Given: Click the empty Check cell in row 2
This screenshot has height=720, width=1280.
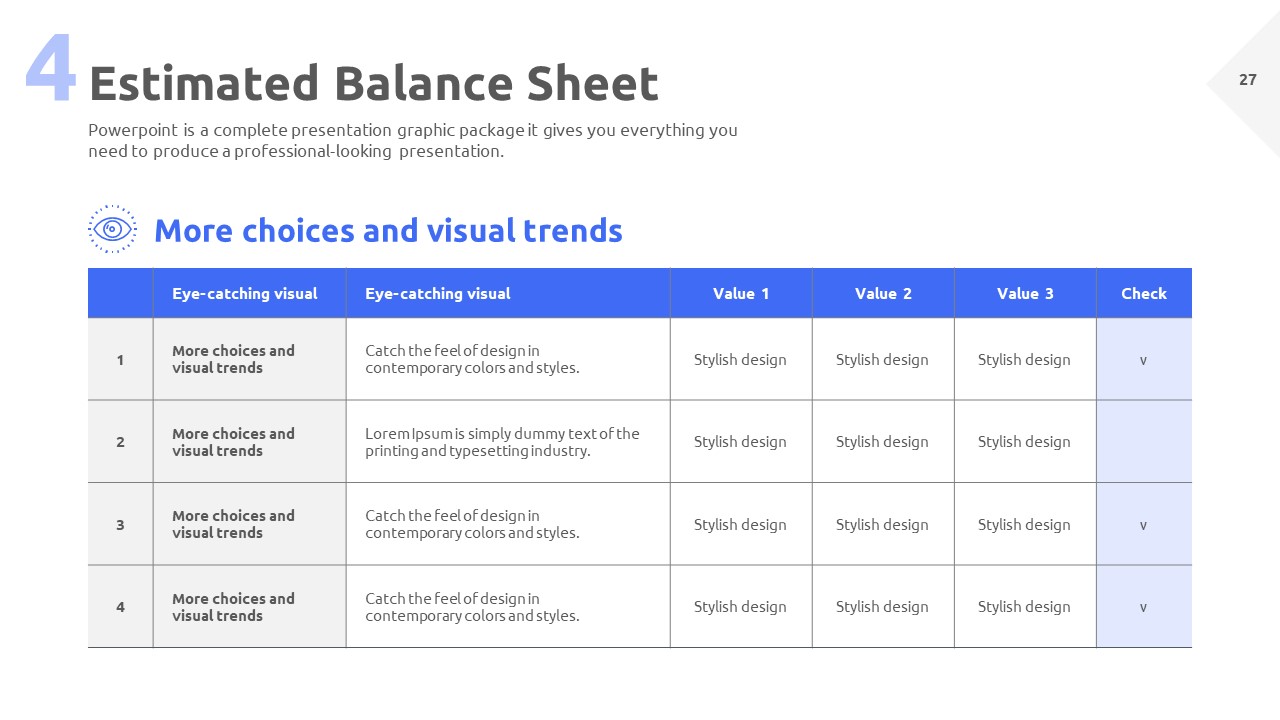Looking at the screenshot, I should click(1143, 442).
